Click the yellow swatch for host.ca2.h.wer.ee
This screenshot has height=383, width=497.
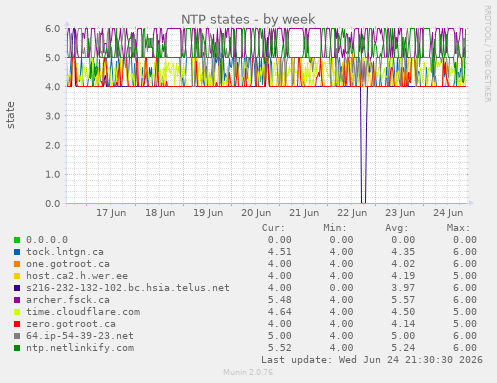point(17,276)
